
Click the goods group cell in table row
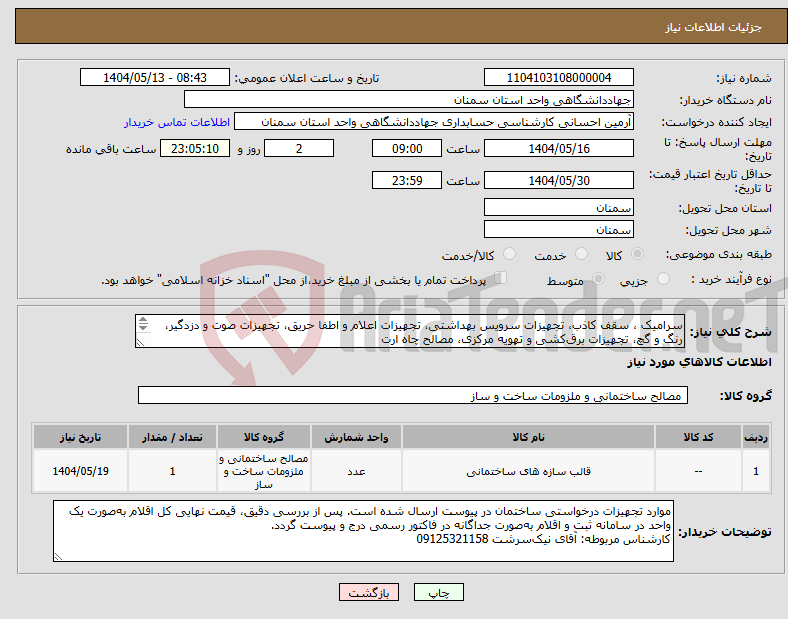[264, 471]
